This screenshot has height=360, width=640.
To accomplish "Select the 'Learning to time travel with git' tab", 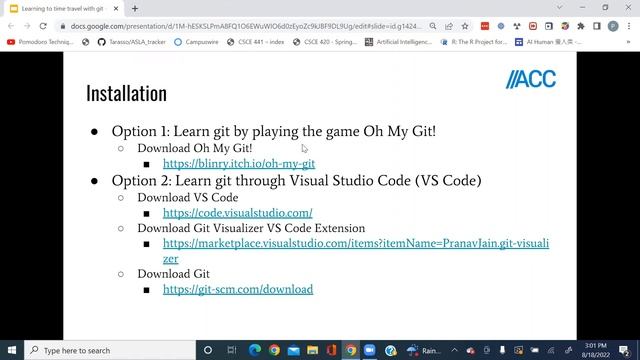I will click(64, 8).
